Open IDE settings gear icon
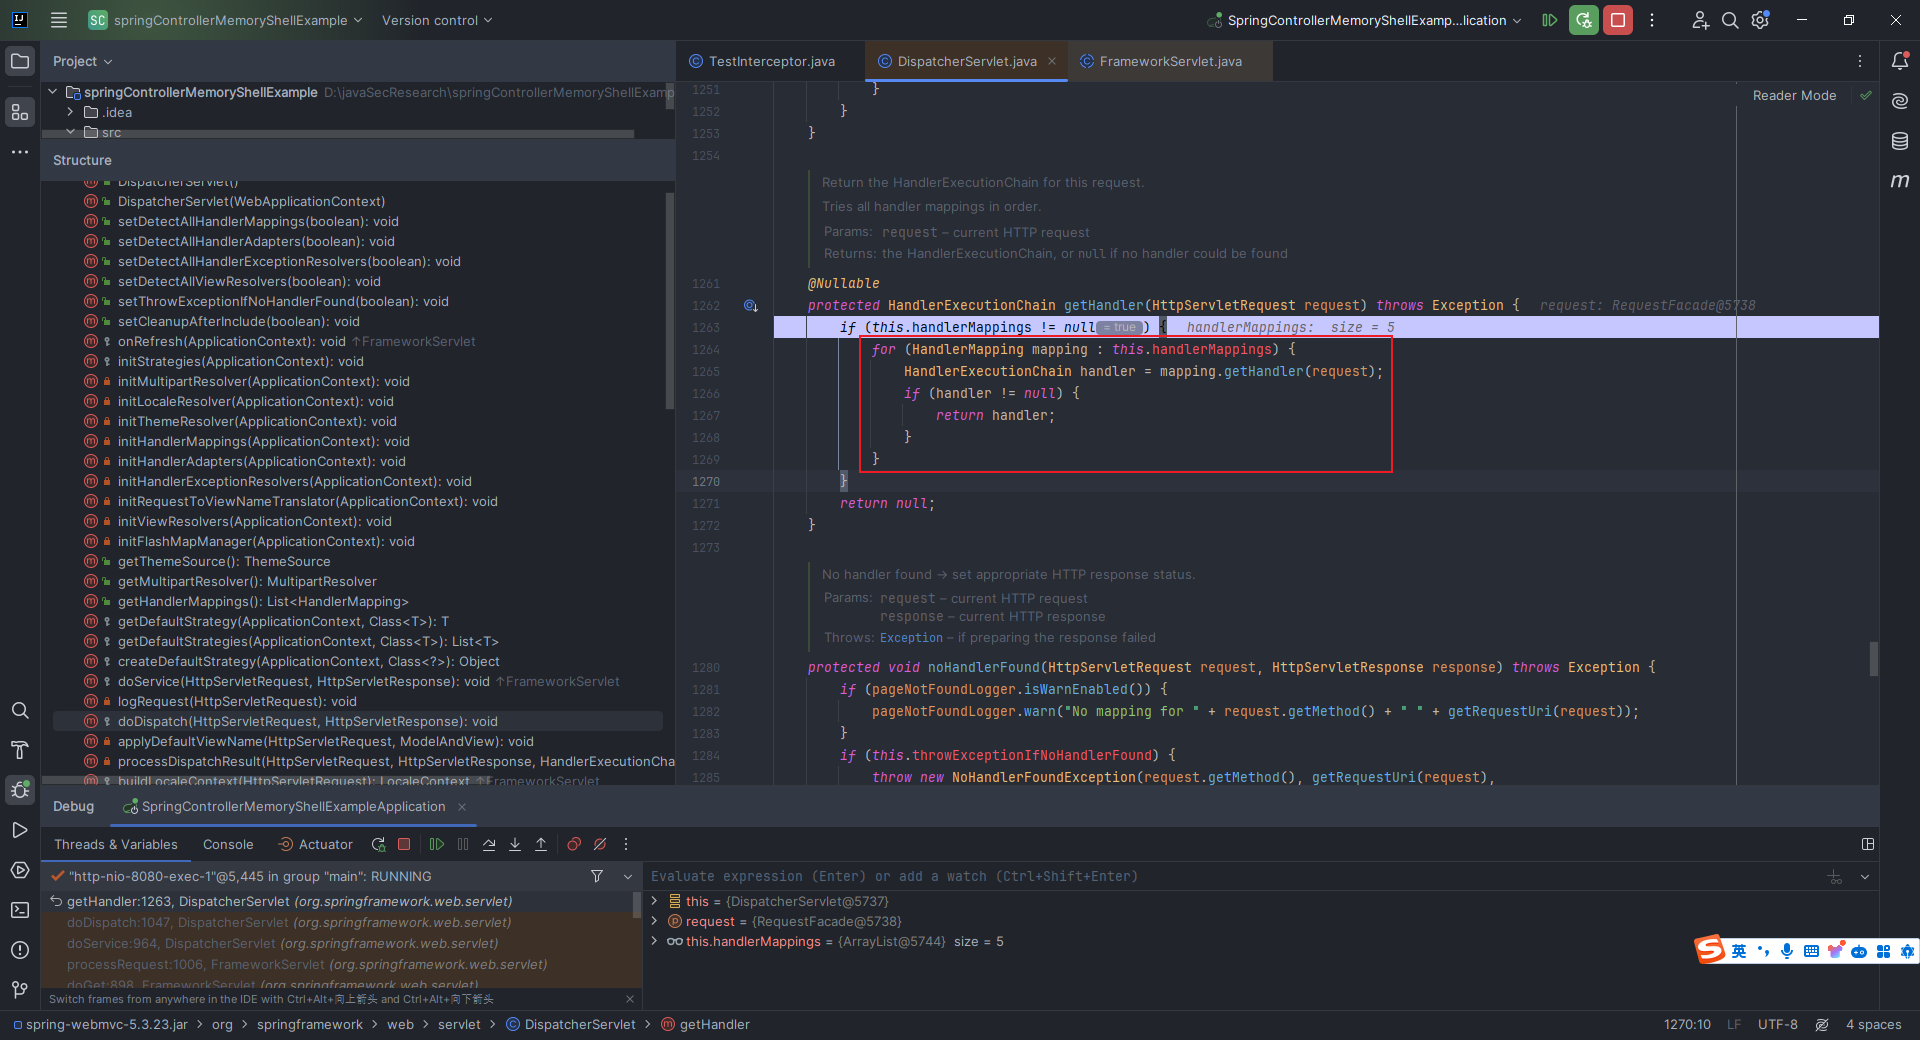Screen dimensions: 1920x1040 [x=1761, y=20]
